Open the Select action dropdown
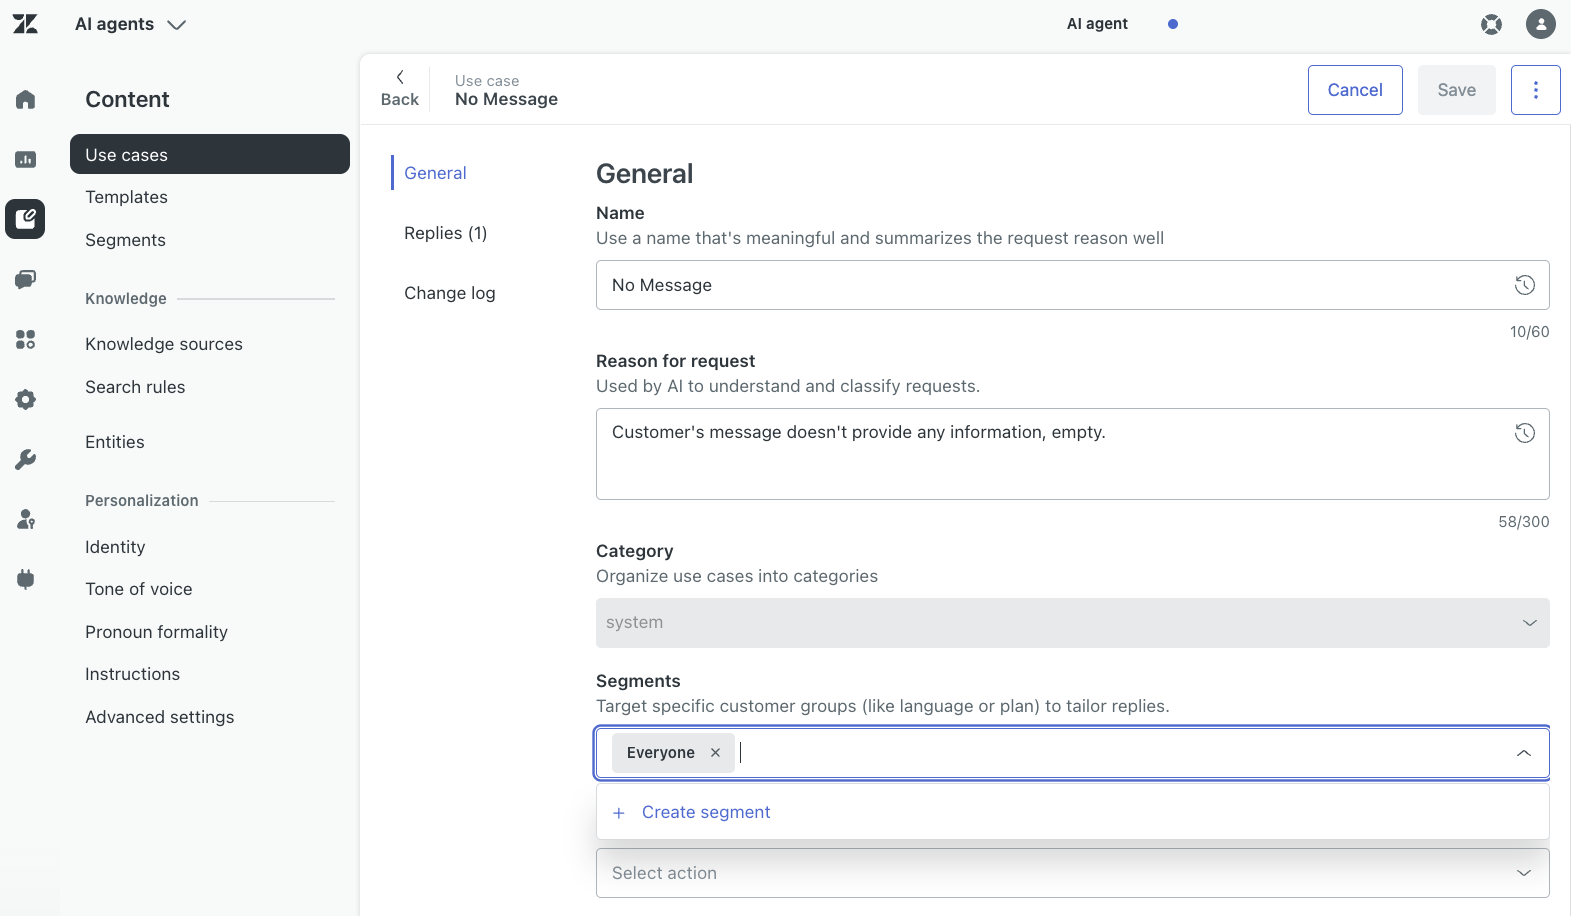 click(x=1073, y=873)
